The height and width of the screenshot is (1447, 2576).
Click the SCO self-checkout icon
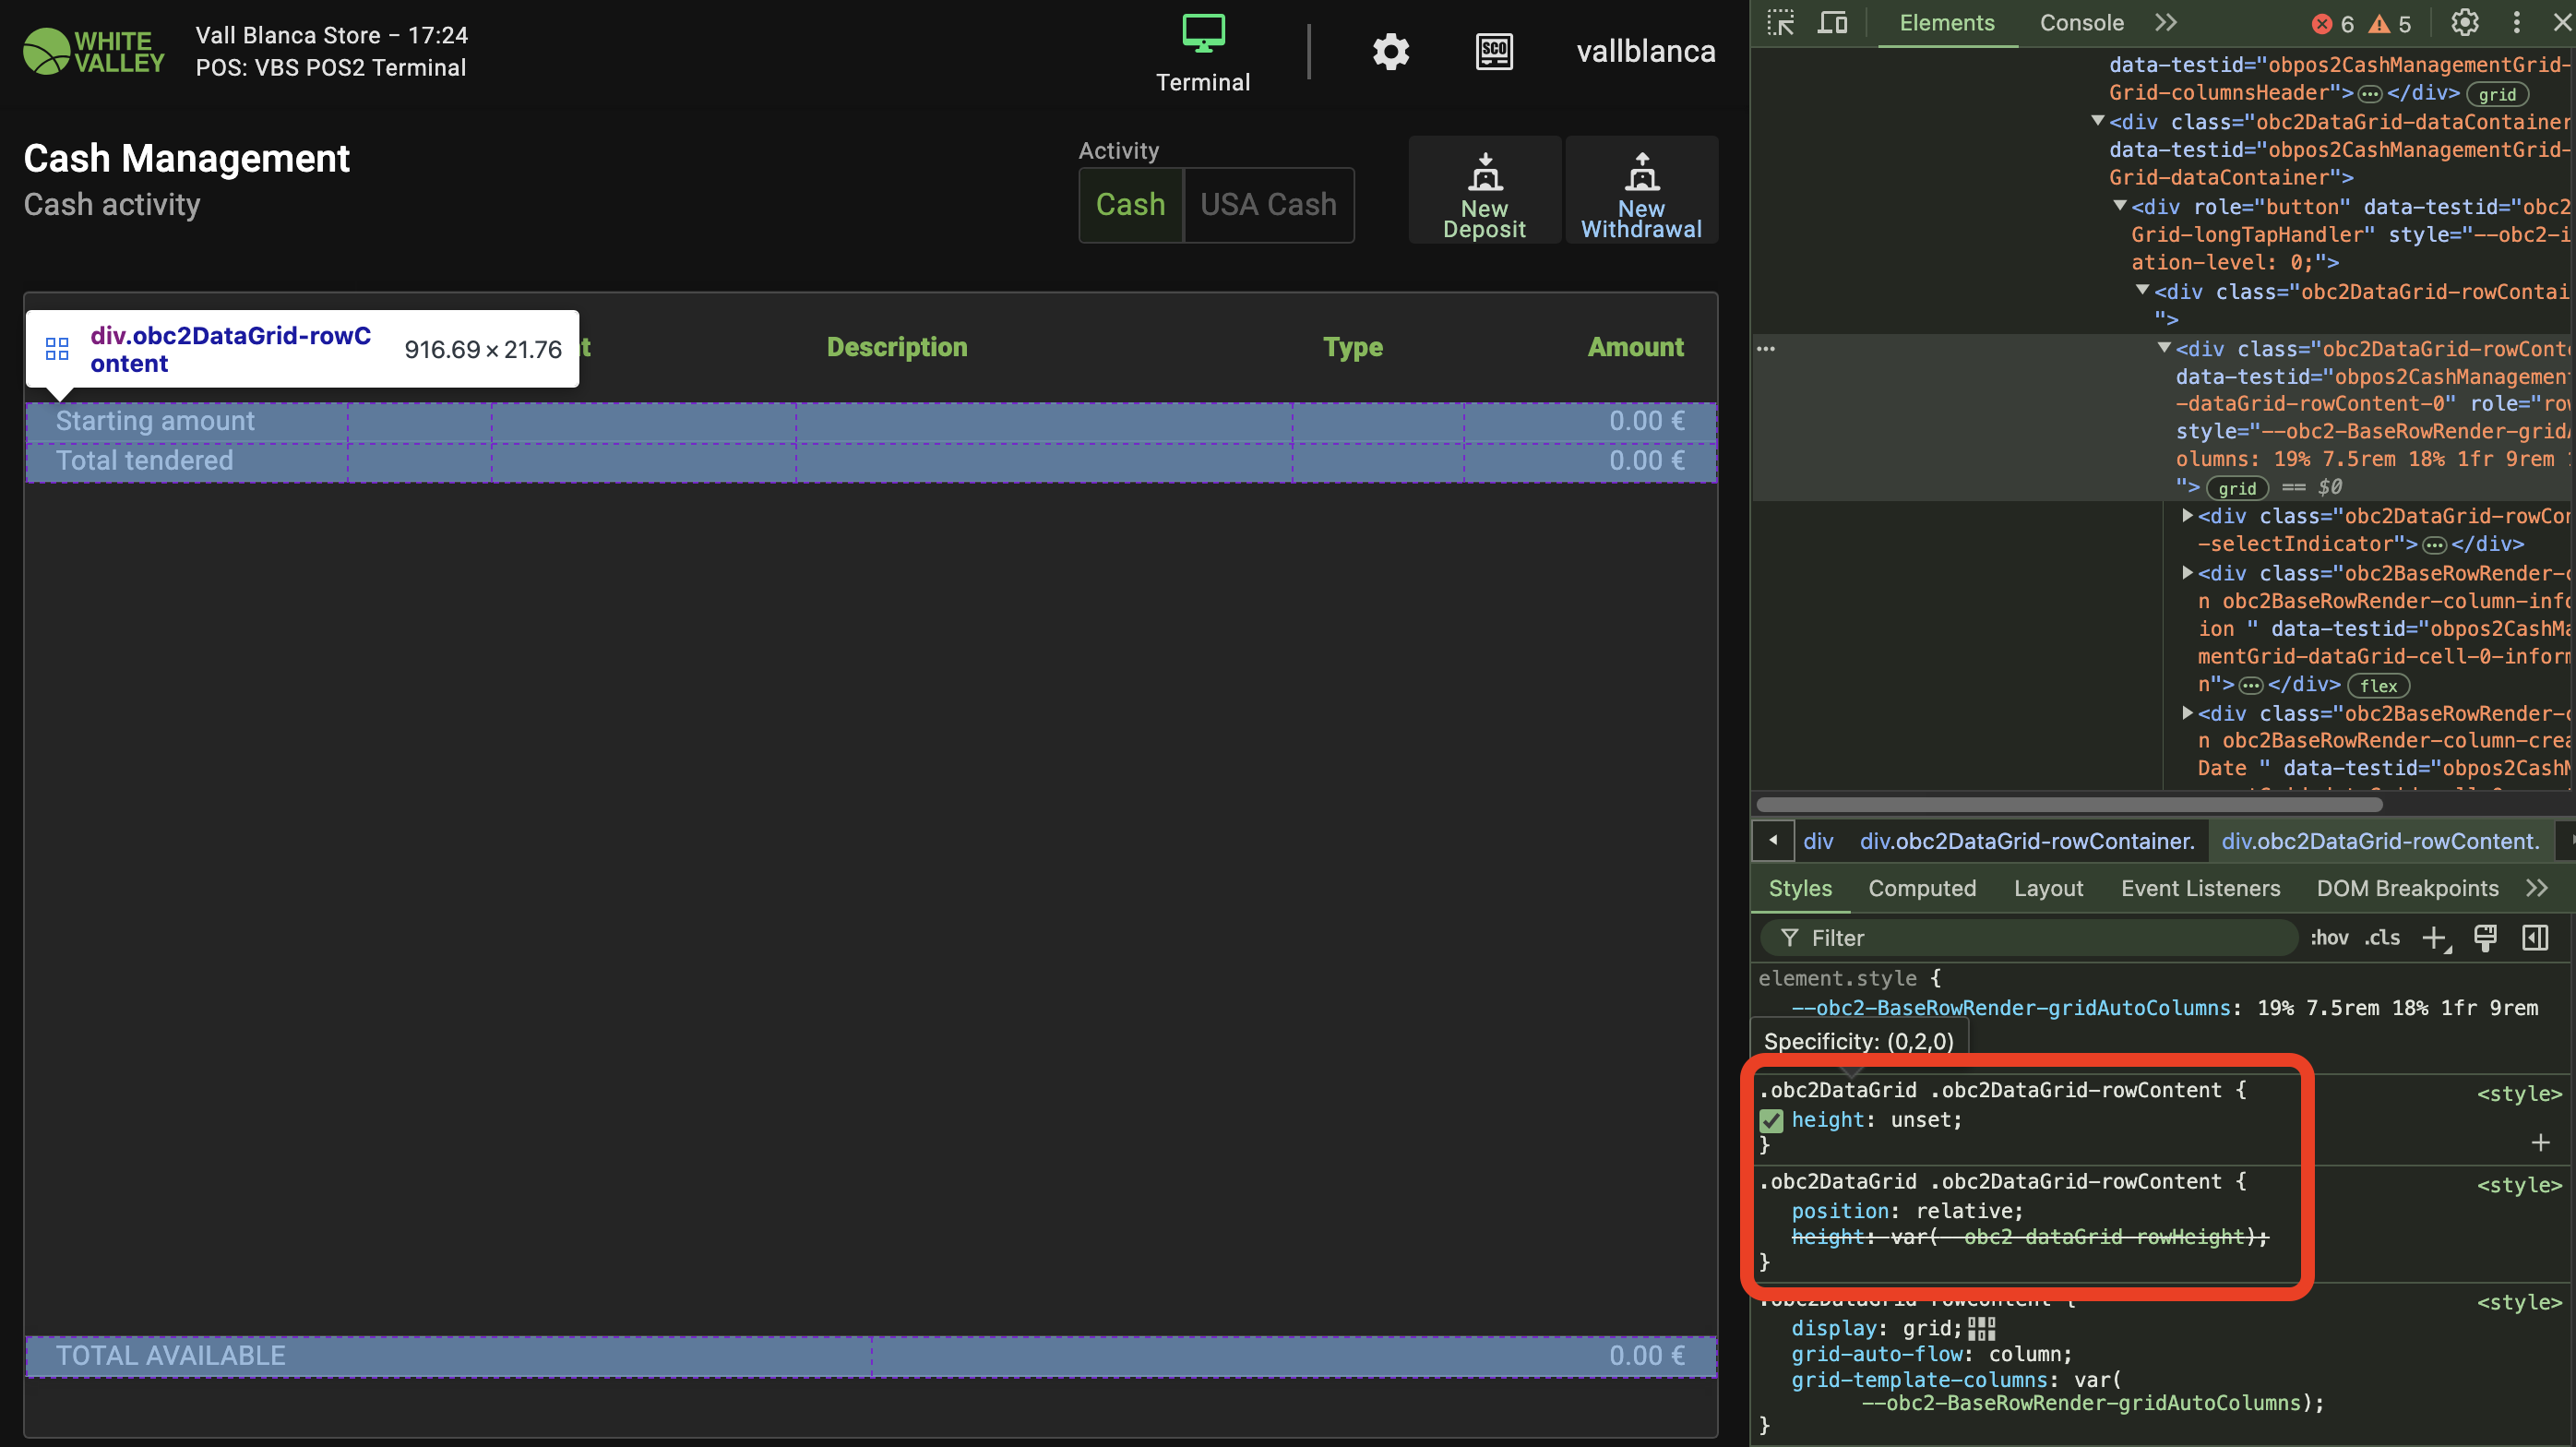click(1494, 52)
